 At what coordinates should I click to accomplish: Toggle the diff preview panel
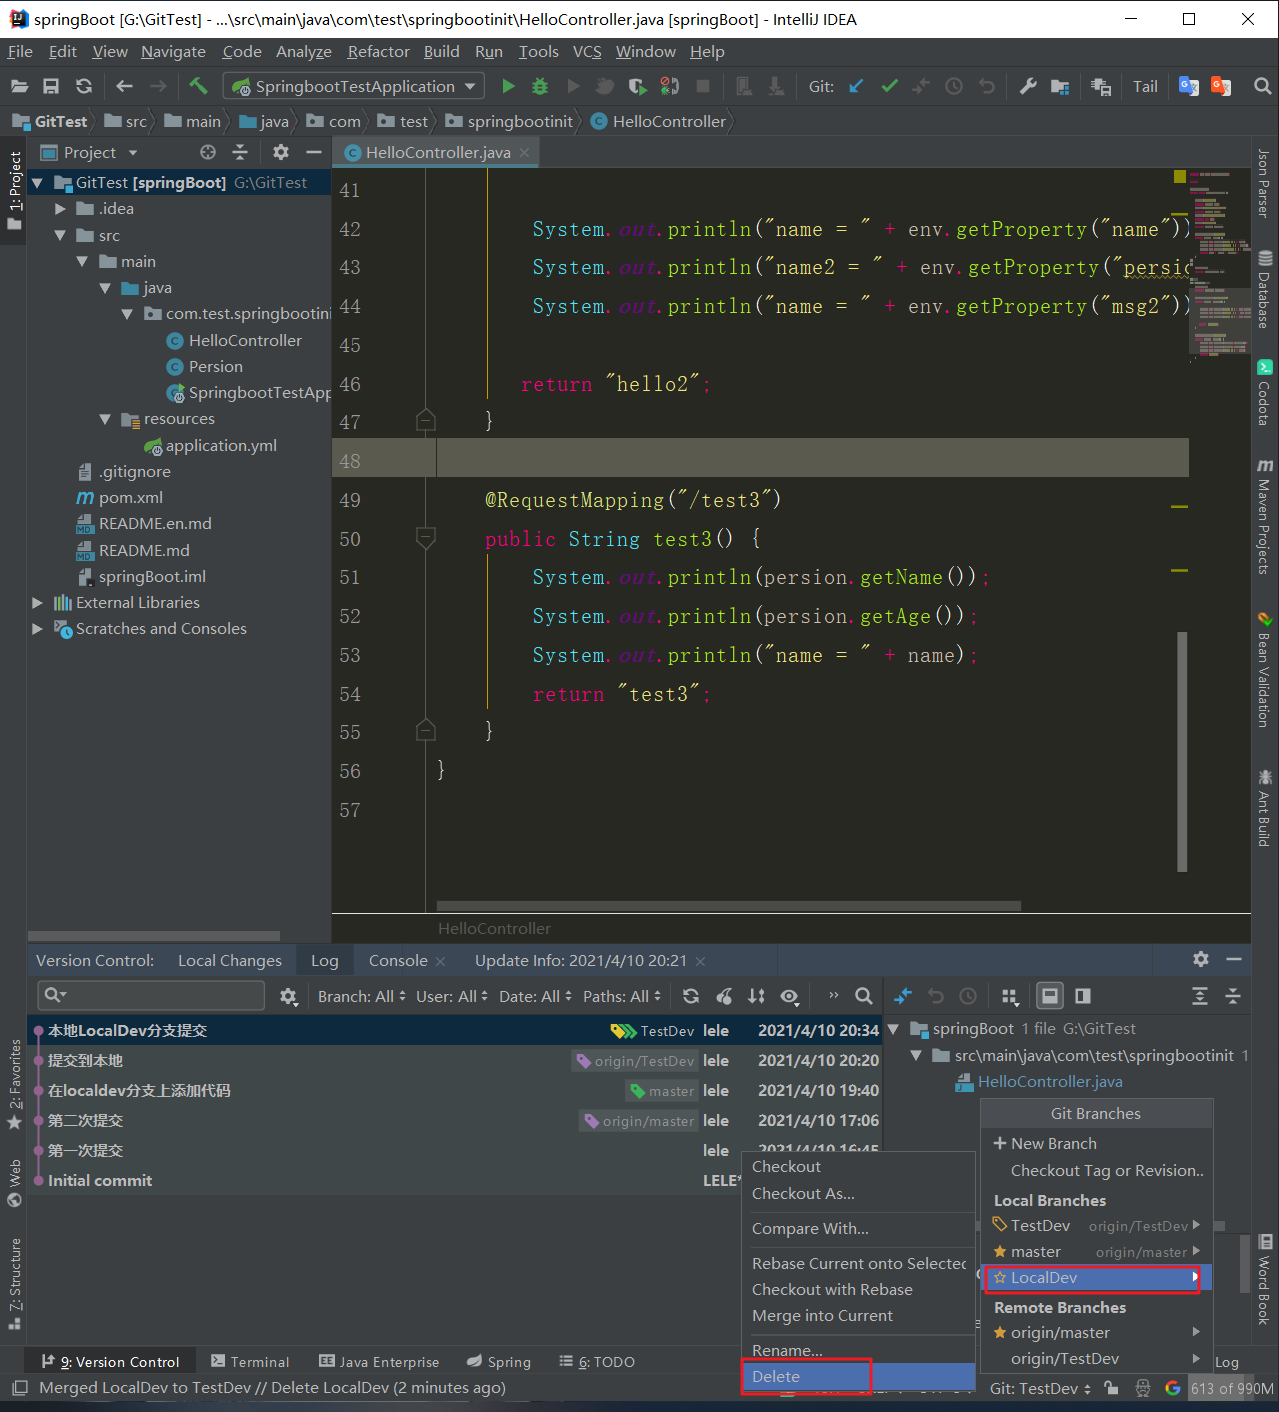click(1081, 995)
